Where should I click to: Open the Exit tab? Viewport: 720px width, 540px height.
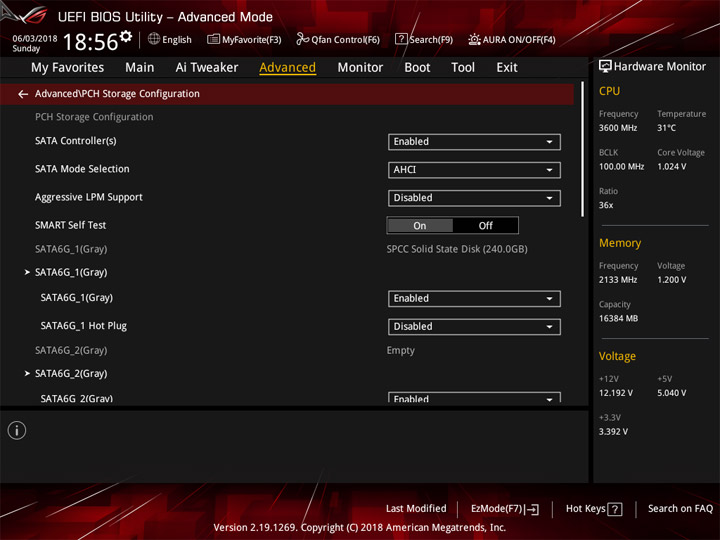click(x=506, y=68)
